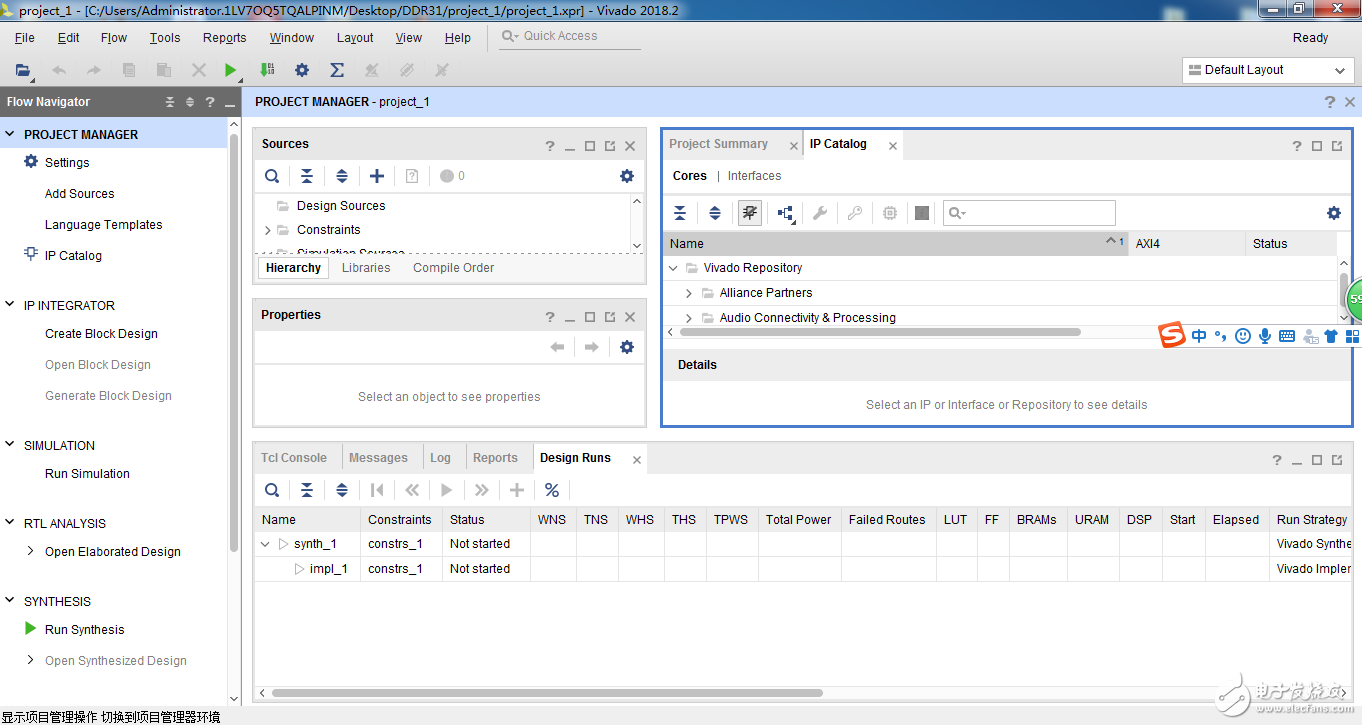Collapse IP INTEGRATOR section

(10, 305)
